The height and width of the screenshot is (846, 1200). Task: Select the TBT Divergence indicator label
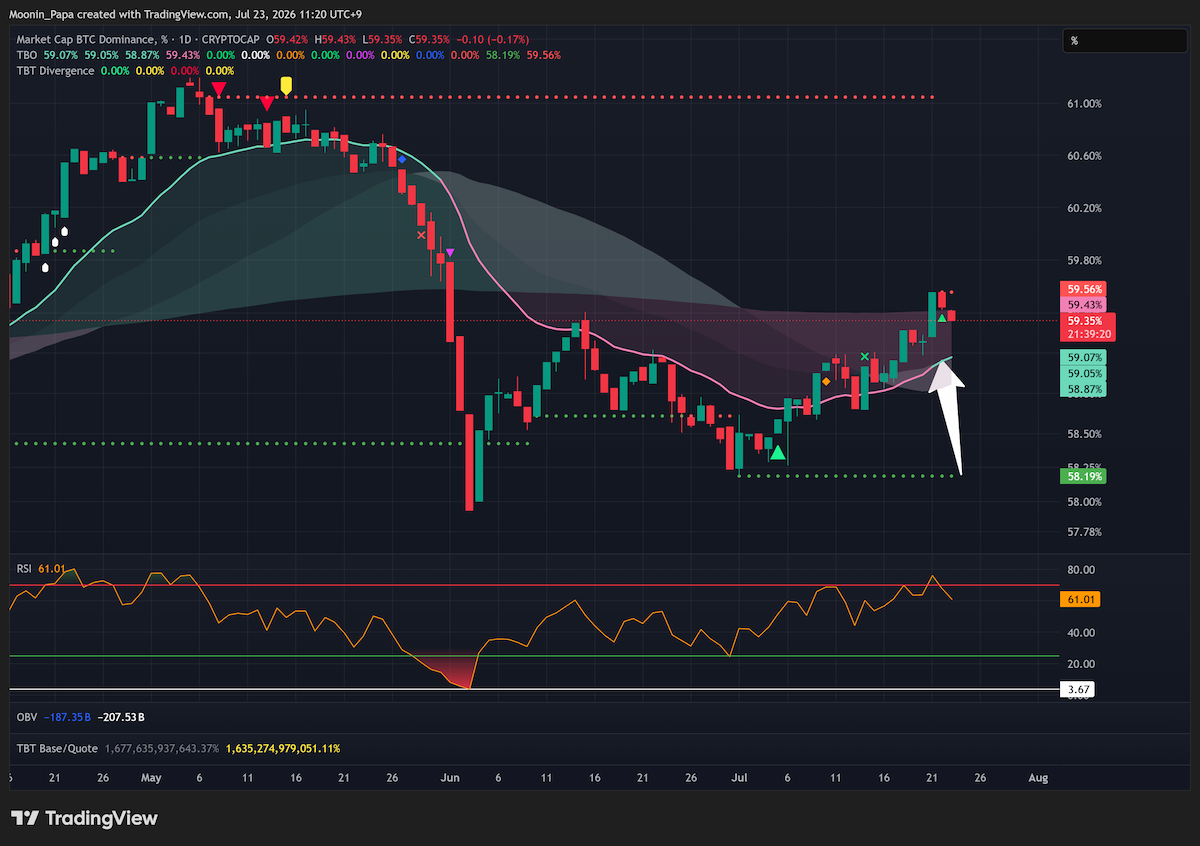[x=56, y=71]
